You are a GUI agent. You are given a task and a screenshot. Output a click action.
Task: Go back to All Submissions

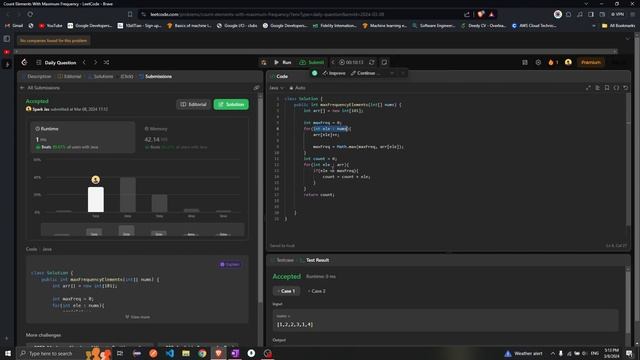[40, 88]
